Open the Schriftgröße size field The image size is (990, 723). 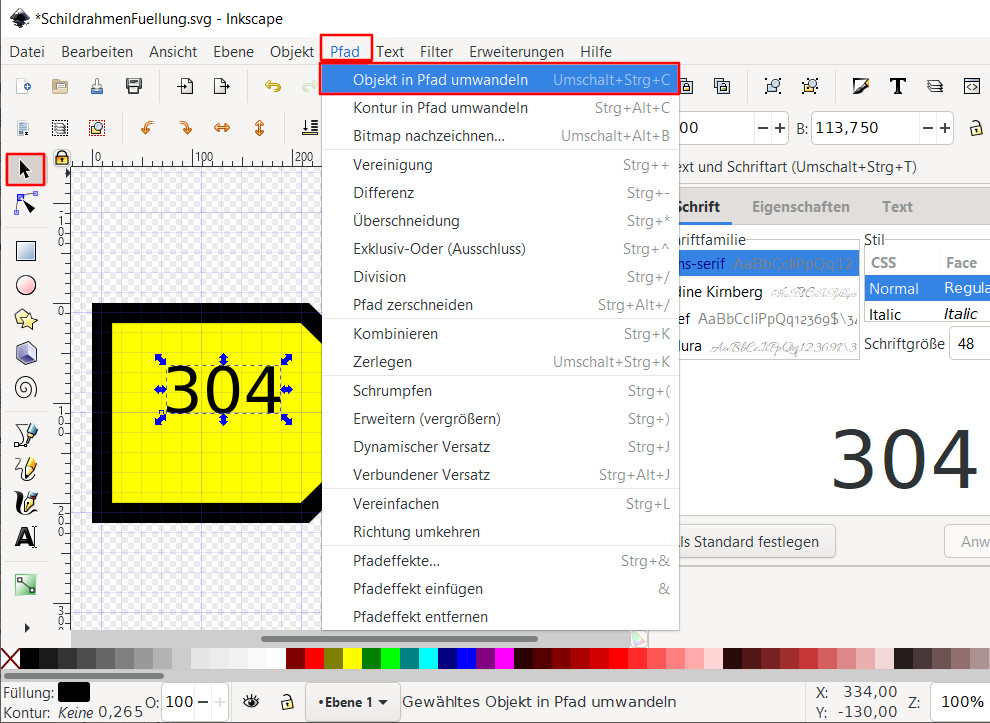pyautogui.click(x=970, y=344)
